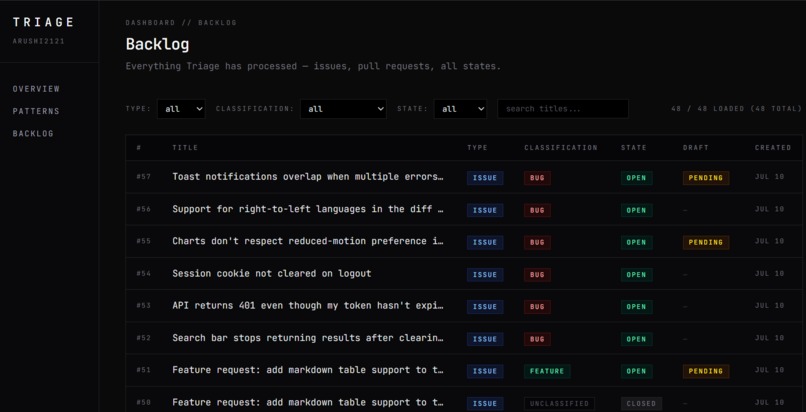Click the ISSUE badge on row #52
The image size is (806, 412).
pos(485,339)
